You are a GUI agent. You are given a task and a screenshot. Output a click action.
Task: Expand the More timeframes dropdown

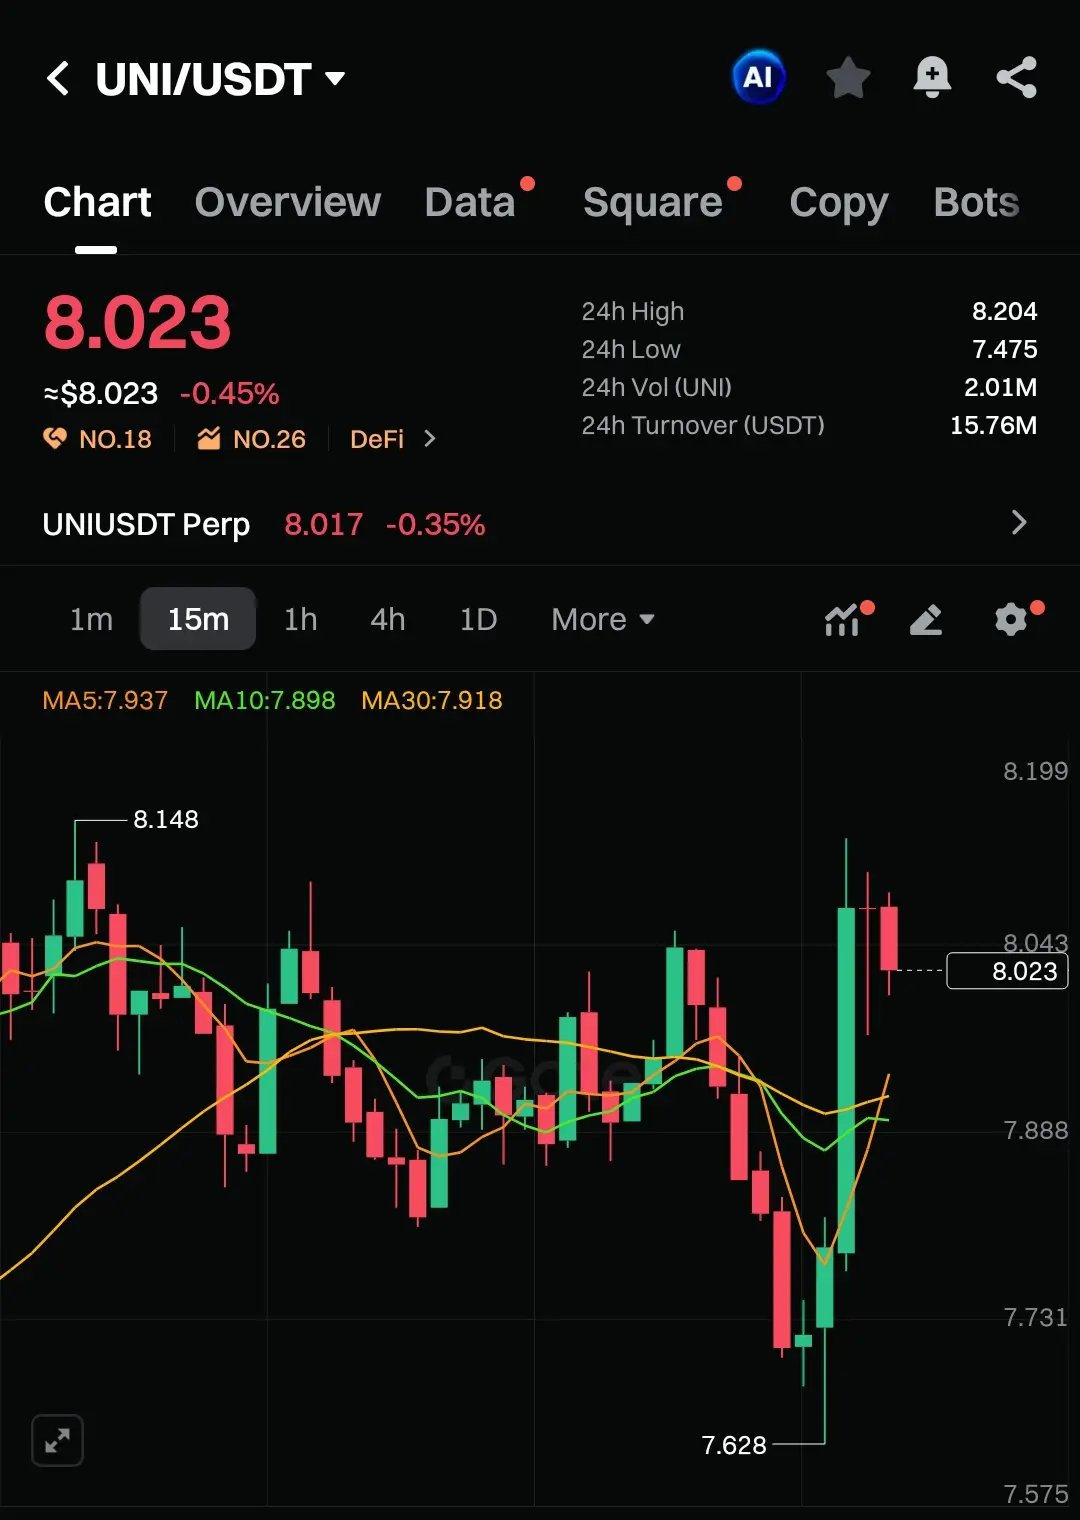pos(603,619)
